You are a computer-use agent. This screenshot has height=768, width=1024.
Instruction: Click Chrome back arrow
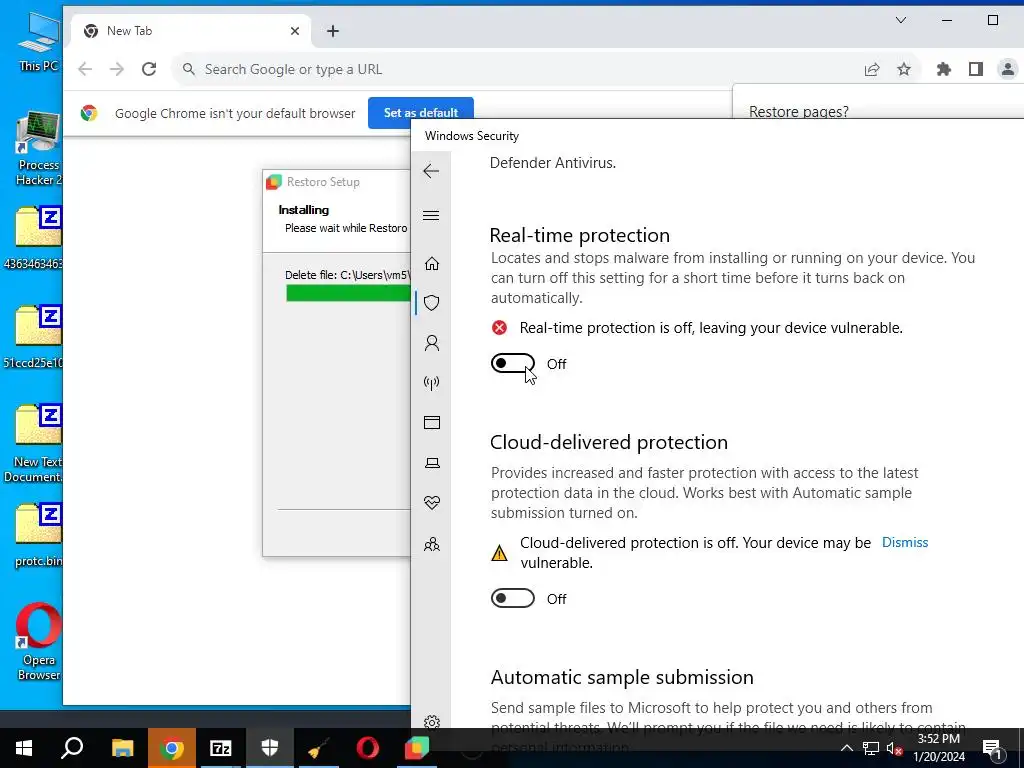pyautogui.click(x=85, y=69)
